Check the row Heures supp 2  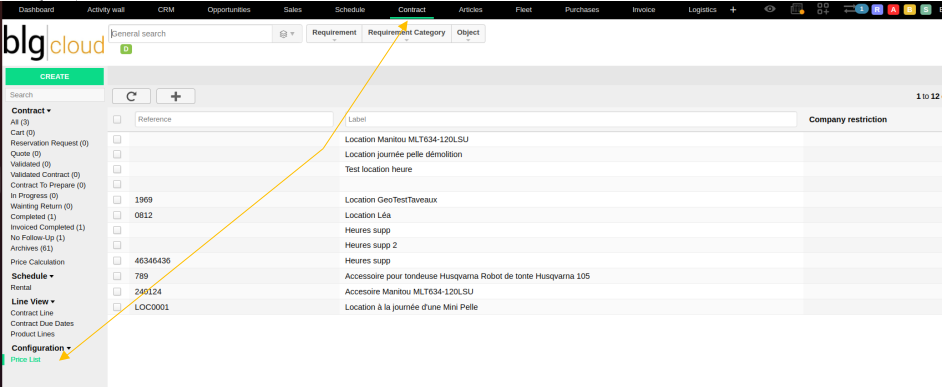pos(117,245)
